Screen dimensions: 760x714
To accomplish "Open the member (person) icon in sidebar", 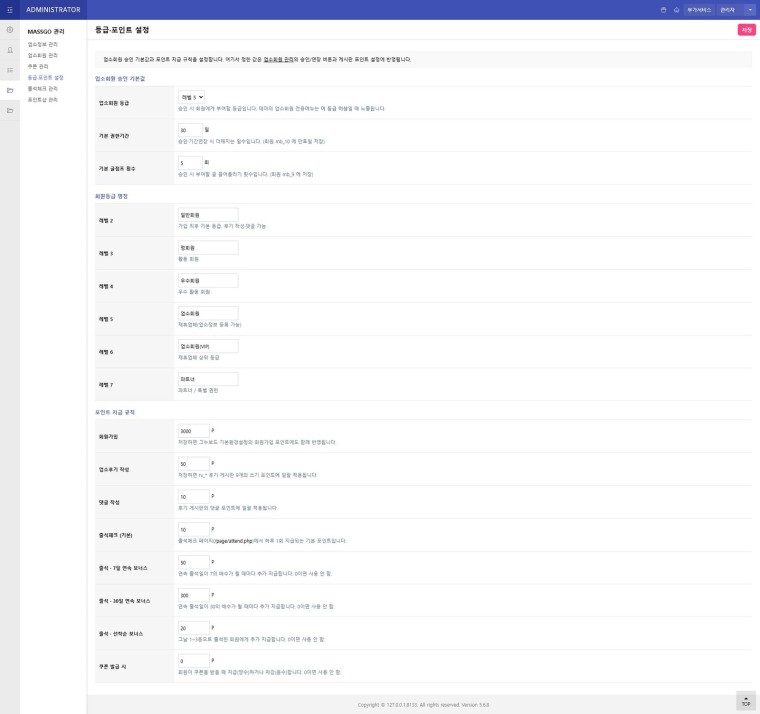I will (10, 50).
